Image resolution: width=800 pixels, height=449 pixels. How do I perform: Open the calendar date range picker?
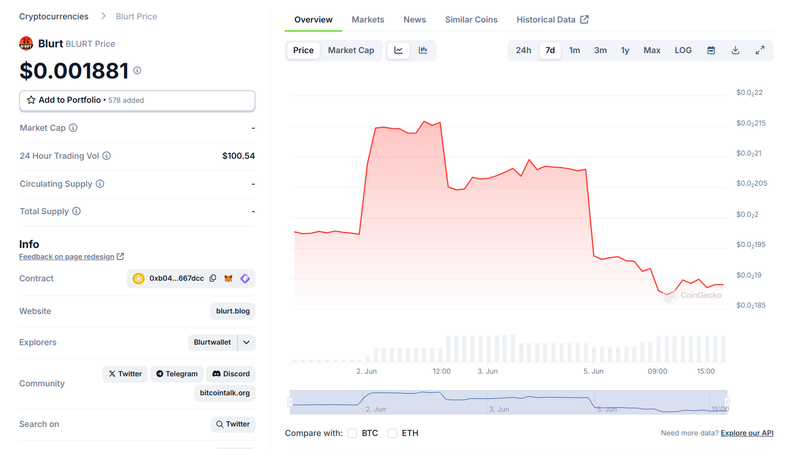(711, 50)
